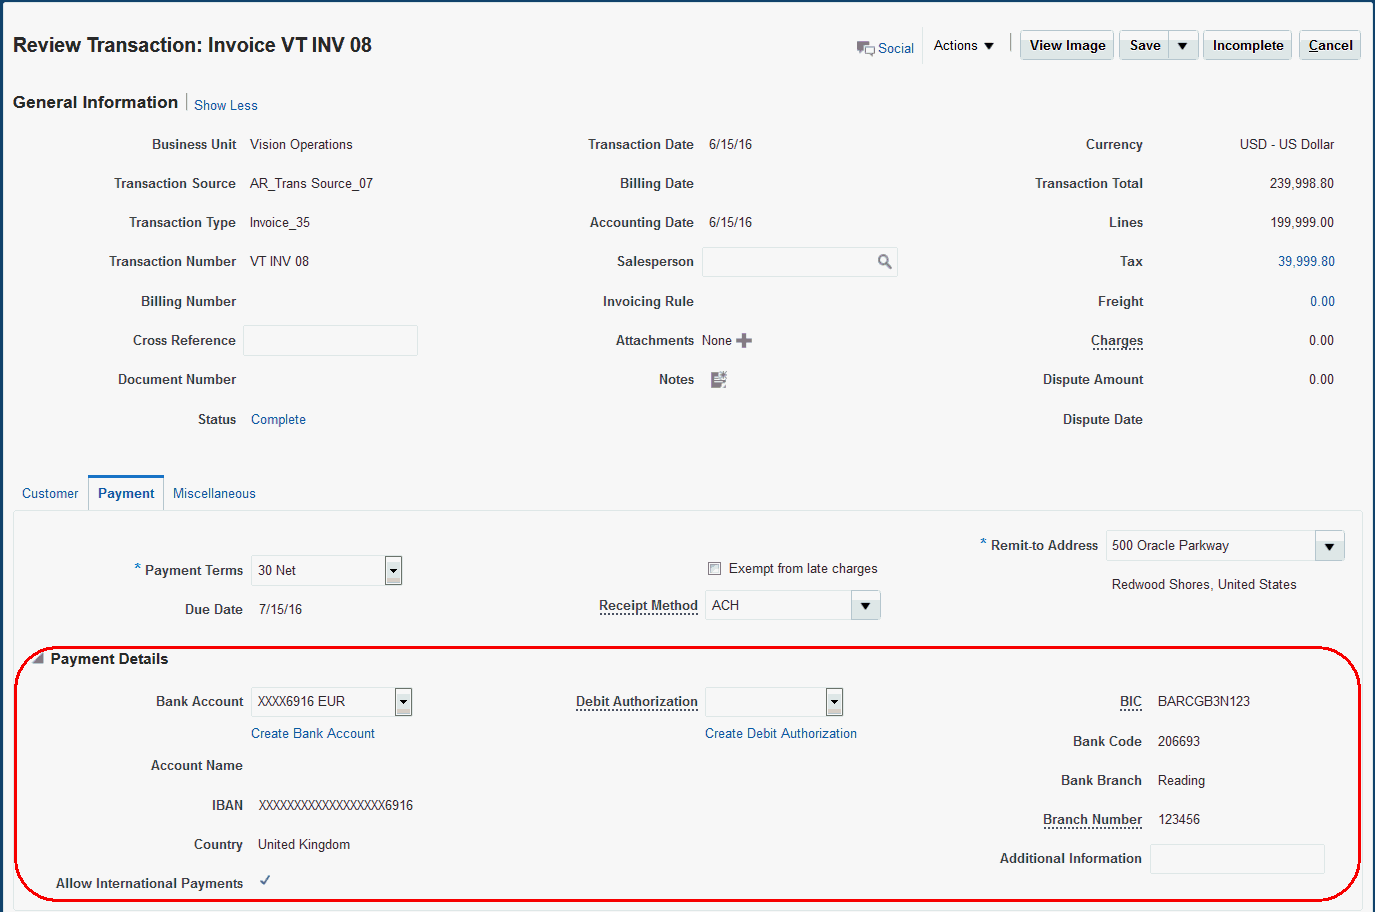
Task: Click the Receipt Method field label
Action: tap(648, 606)
